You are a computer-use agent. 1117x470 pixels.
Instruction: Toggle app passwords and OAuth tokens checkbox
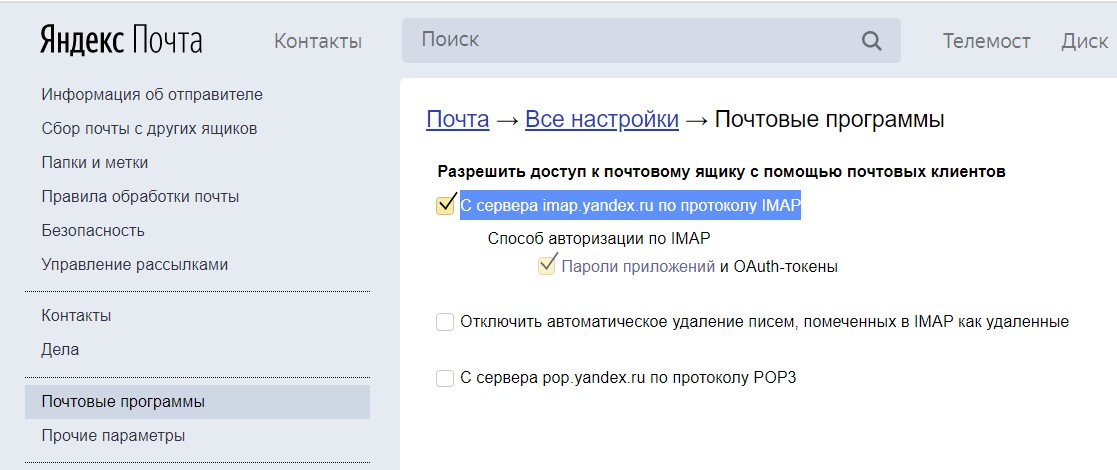click(x=546, y=267)
